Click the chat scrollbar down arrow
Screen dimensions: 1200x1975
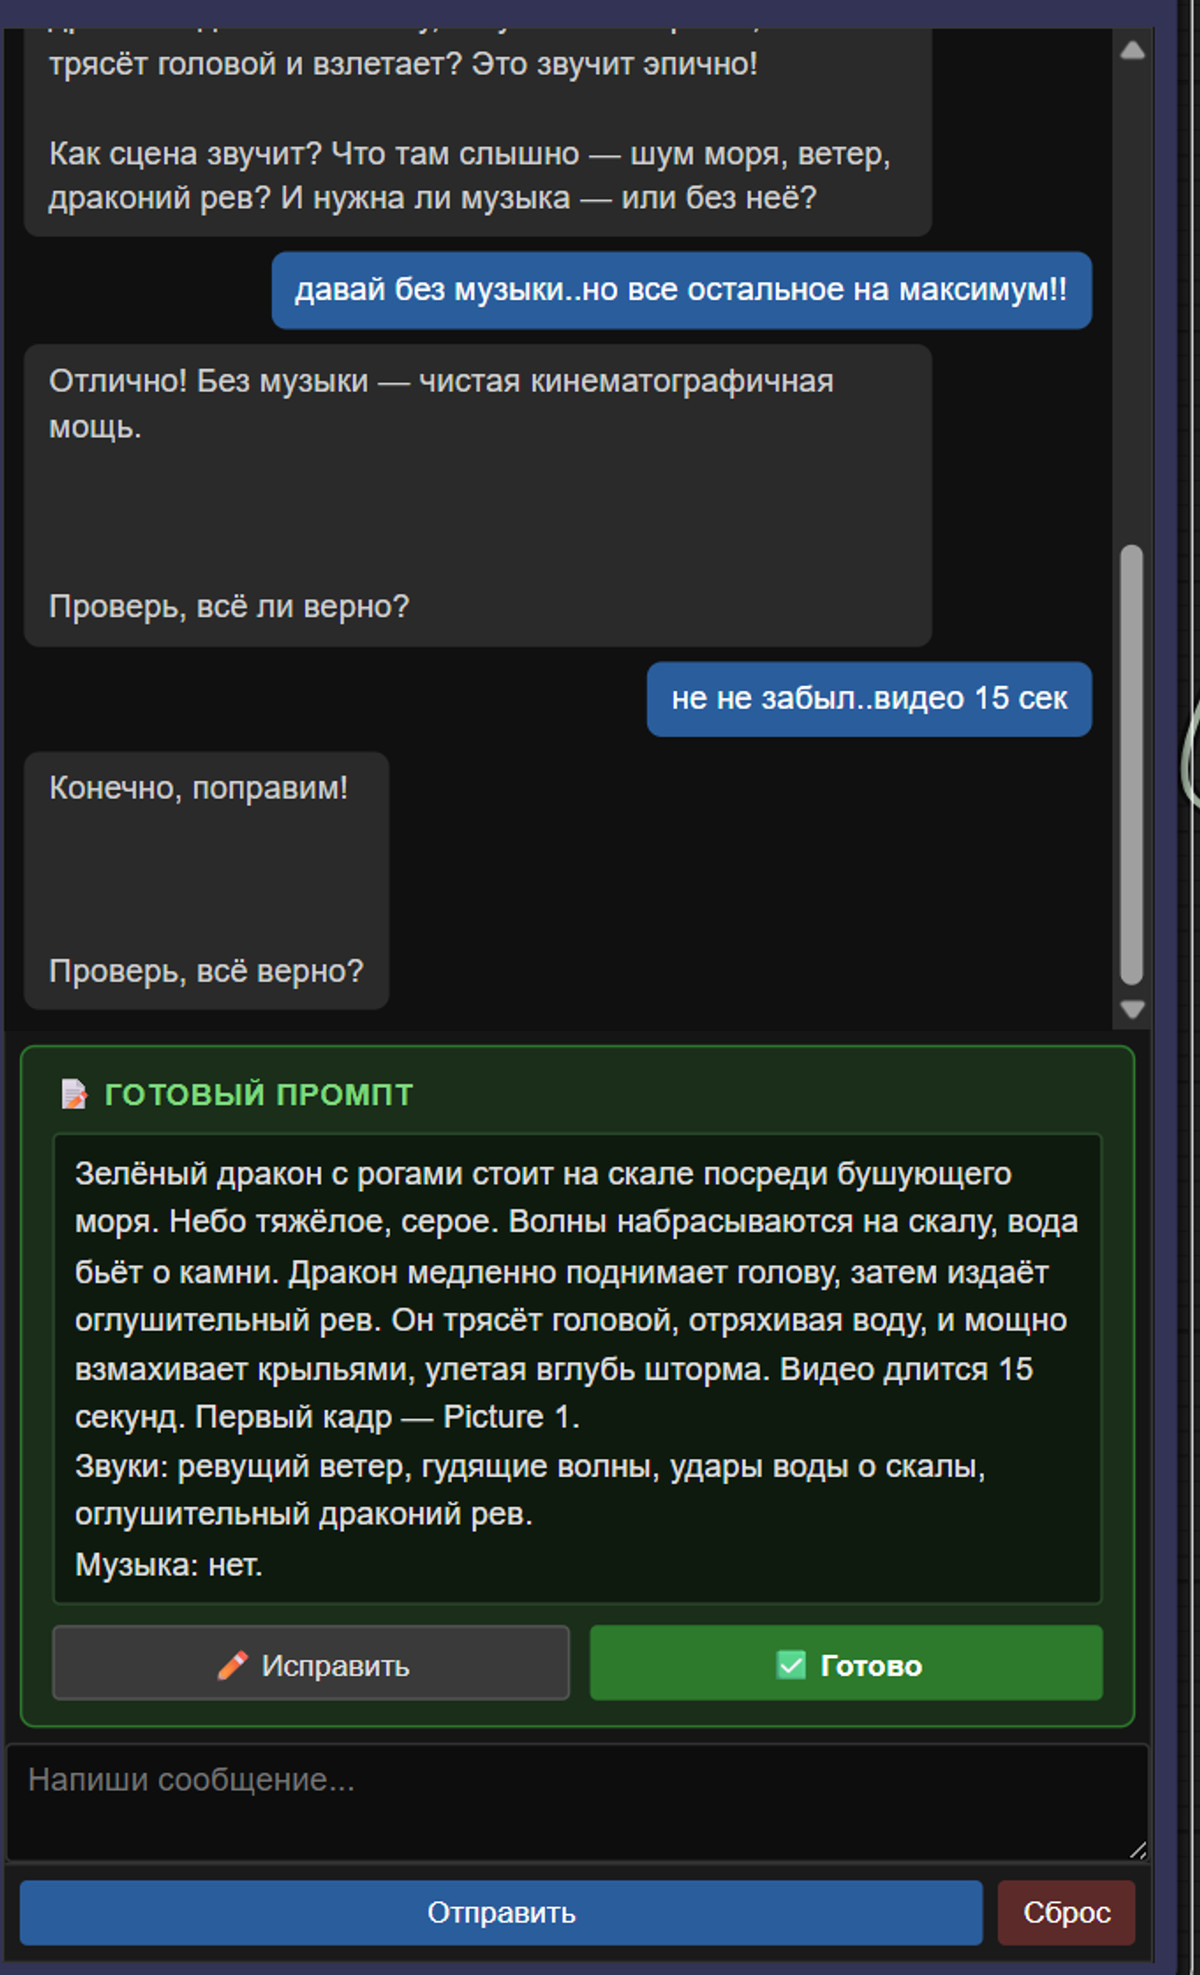coord(1132,1010)
